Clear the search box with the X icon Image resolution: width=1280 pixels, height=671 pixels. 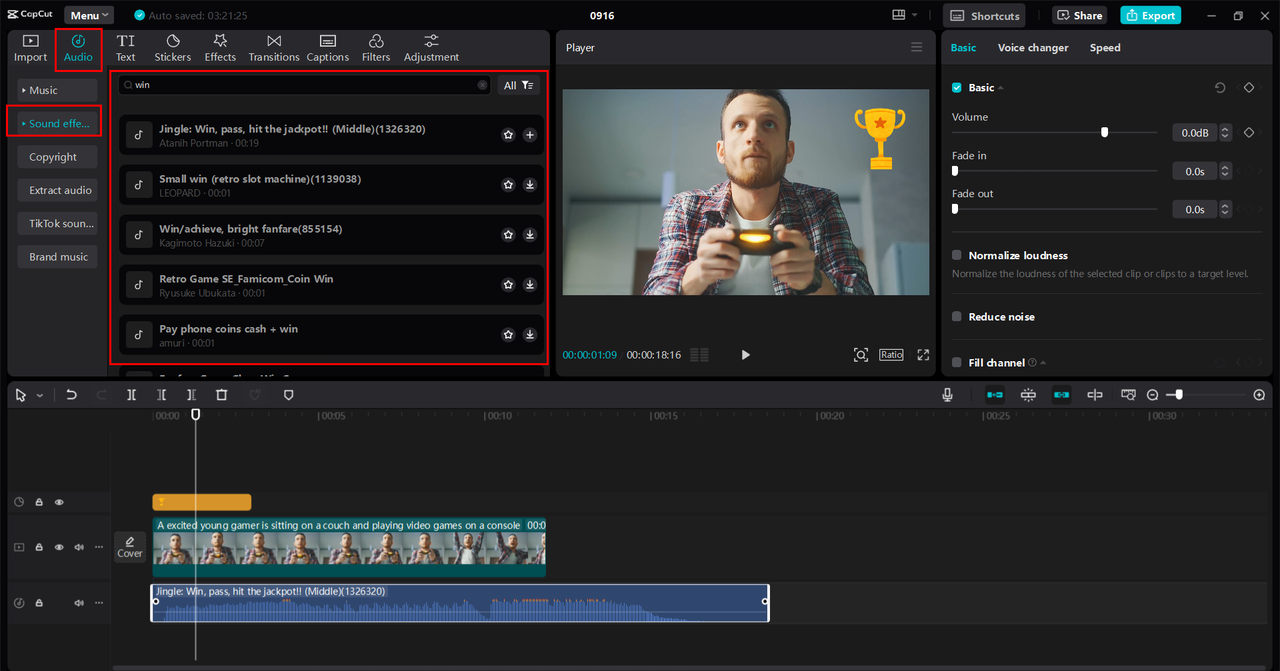[x=483, y=85]
